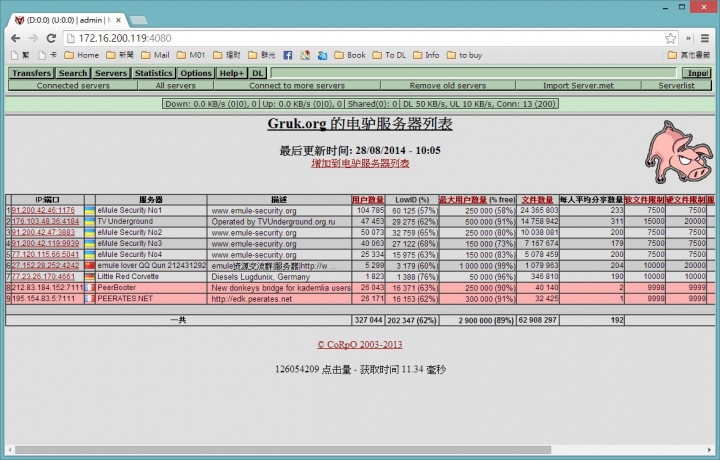Open the to buy bookmarks folder
The image size is (720, 460).
(464, 55)
